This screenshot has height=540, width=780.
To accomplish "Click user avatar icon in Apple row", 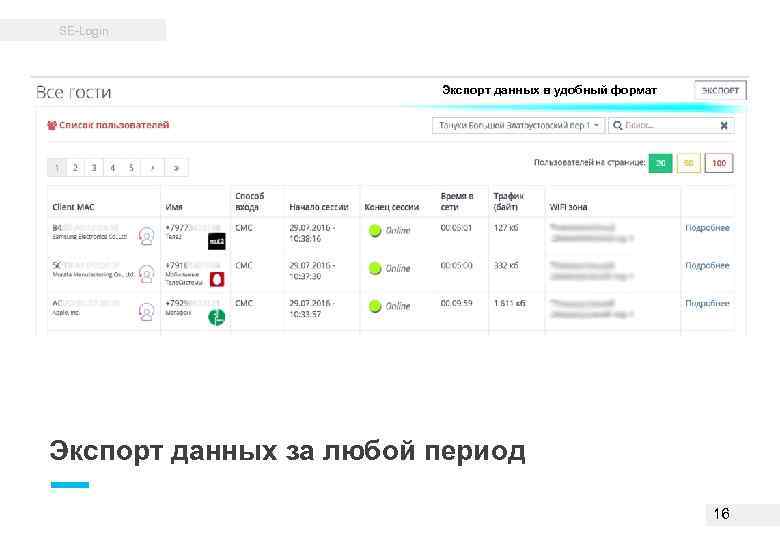I will 146,312.
